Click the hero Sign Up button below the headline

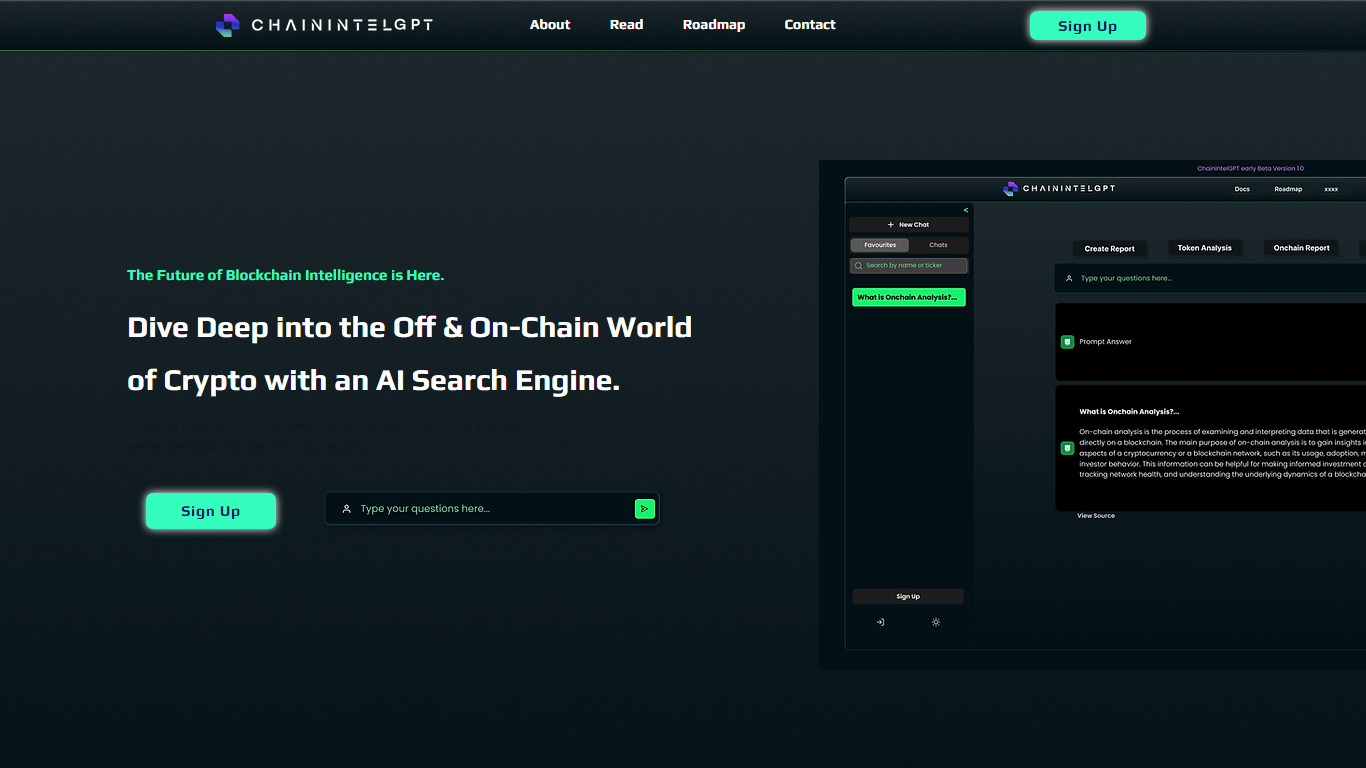pos(211,511)
